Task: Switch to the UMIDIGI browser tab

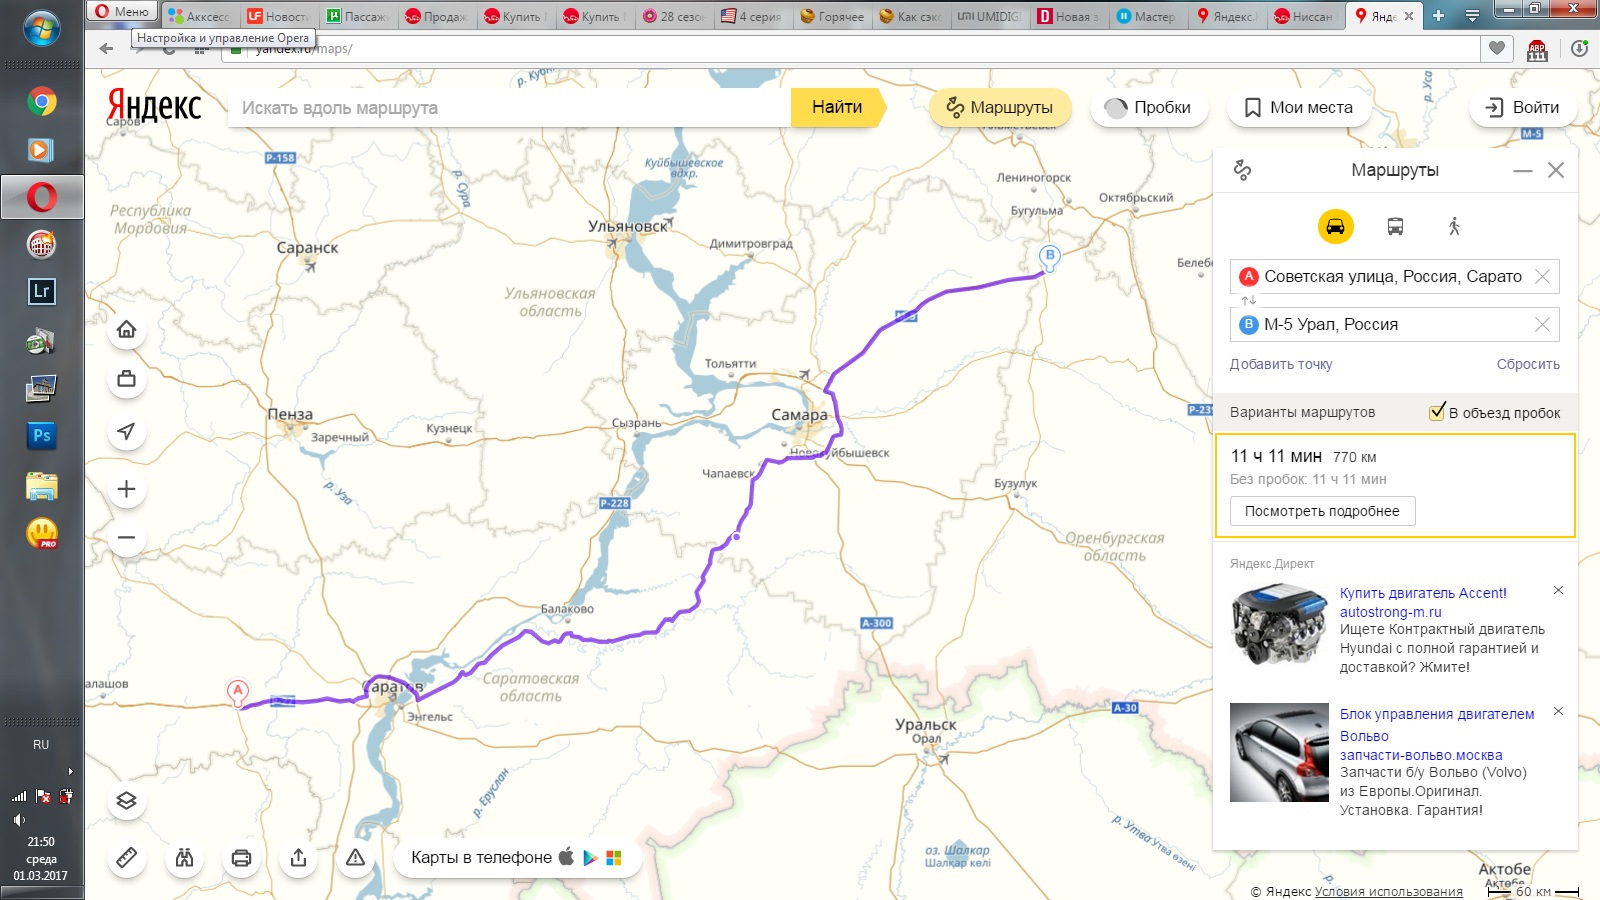Action: 991,16
